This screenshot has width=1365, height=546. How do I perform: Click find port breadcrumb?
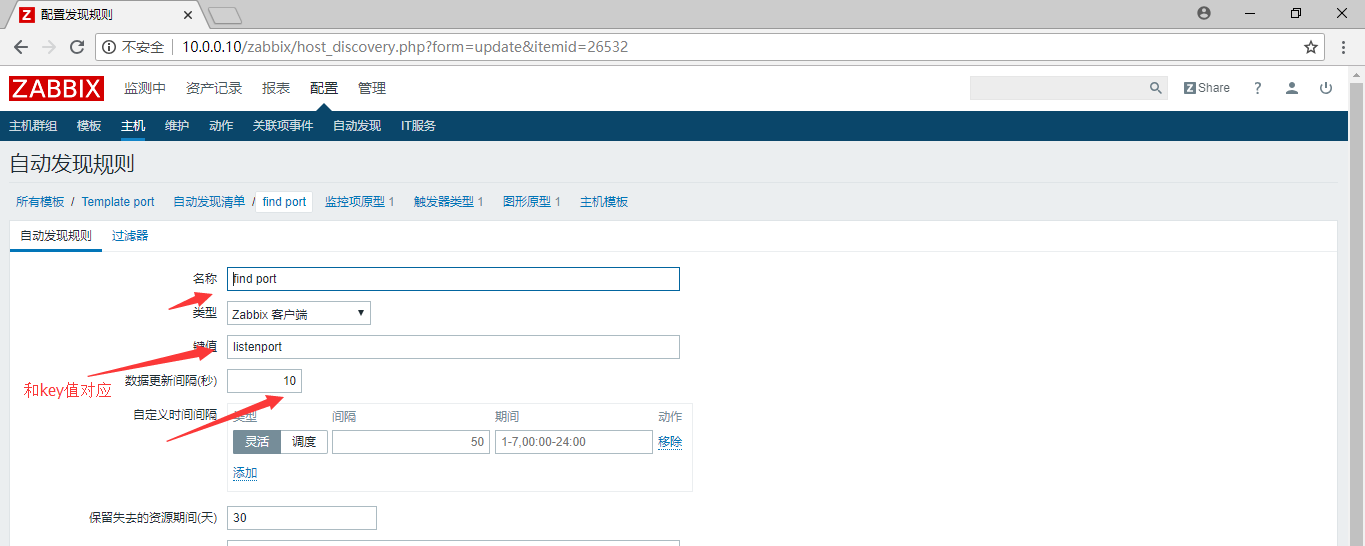[284, 202]
